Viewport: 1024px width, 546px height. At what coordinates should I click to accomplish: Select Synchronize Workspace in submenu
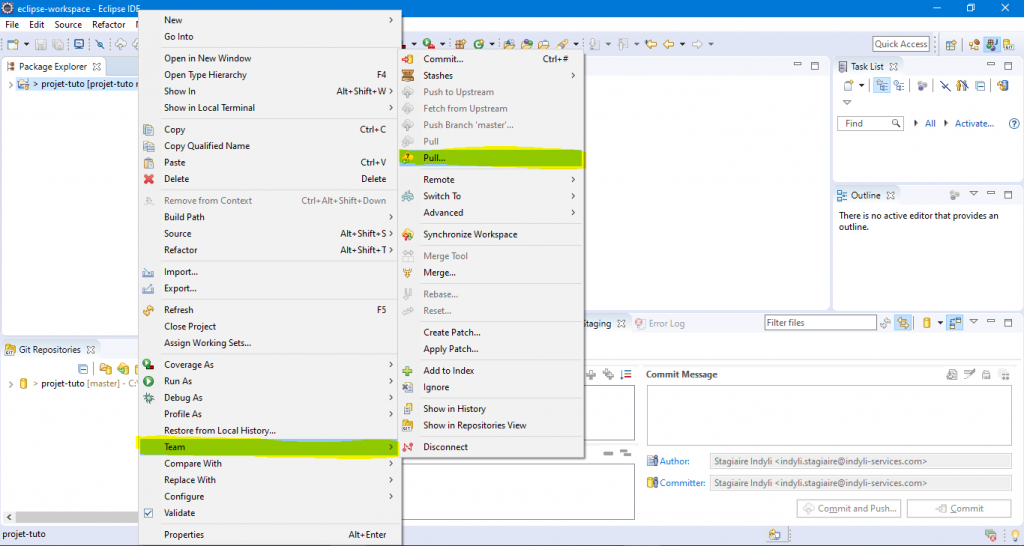[x=491, y=234]
